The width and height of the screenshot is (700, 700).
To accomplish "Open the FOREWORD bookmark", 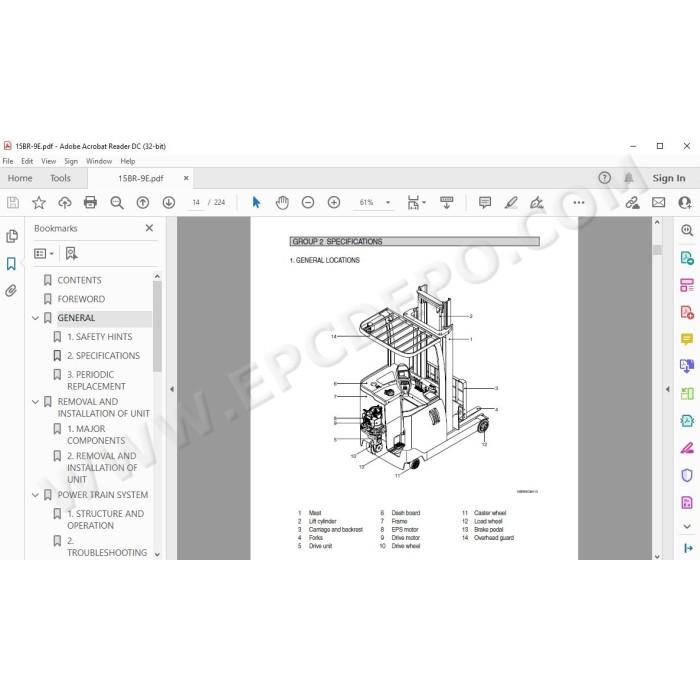I will click(x=81, y=299).
